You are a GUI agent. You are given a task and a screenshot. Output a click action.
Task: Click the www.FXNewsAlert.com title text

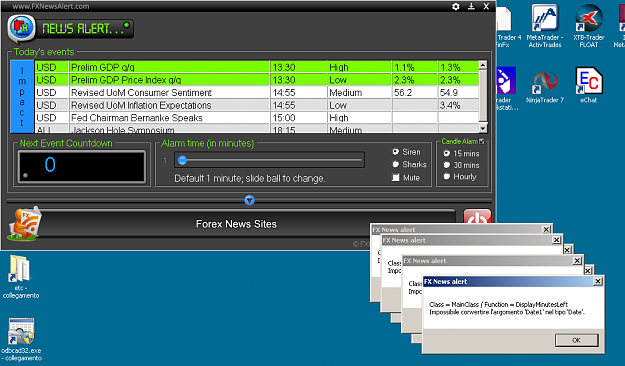(51, 6)
